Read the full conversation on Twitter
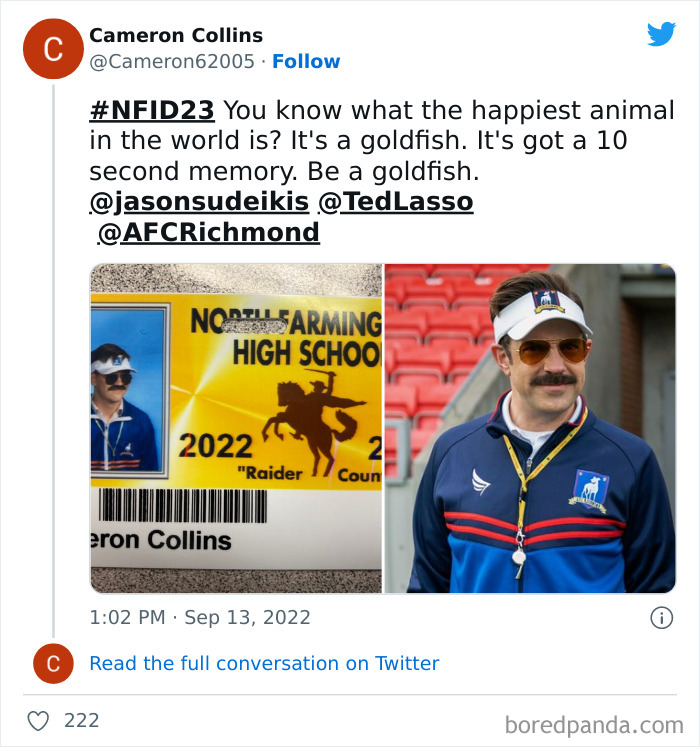The height and width of the screenshot is (747, 700). (264, 663)
